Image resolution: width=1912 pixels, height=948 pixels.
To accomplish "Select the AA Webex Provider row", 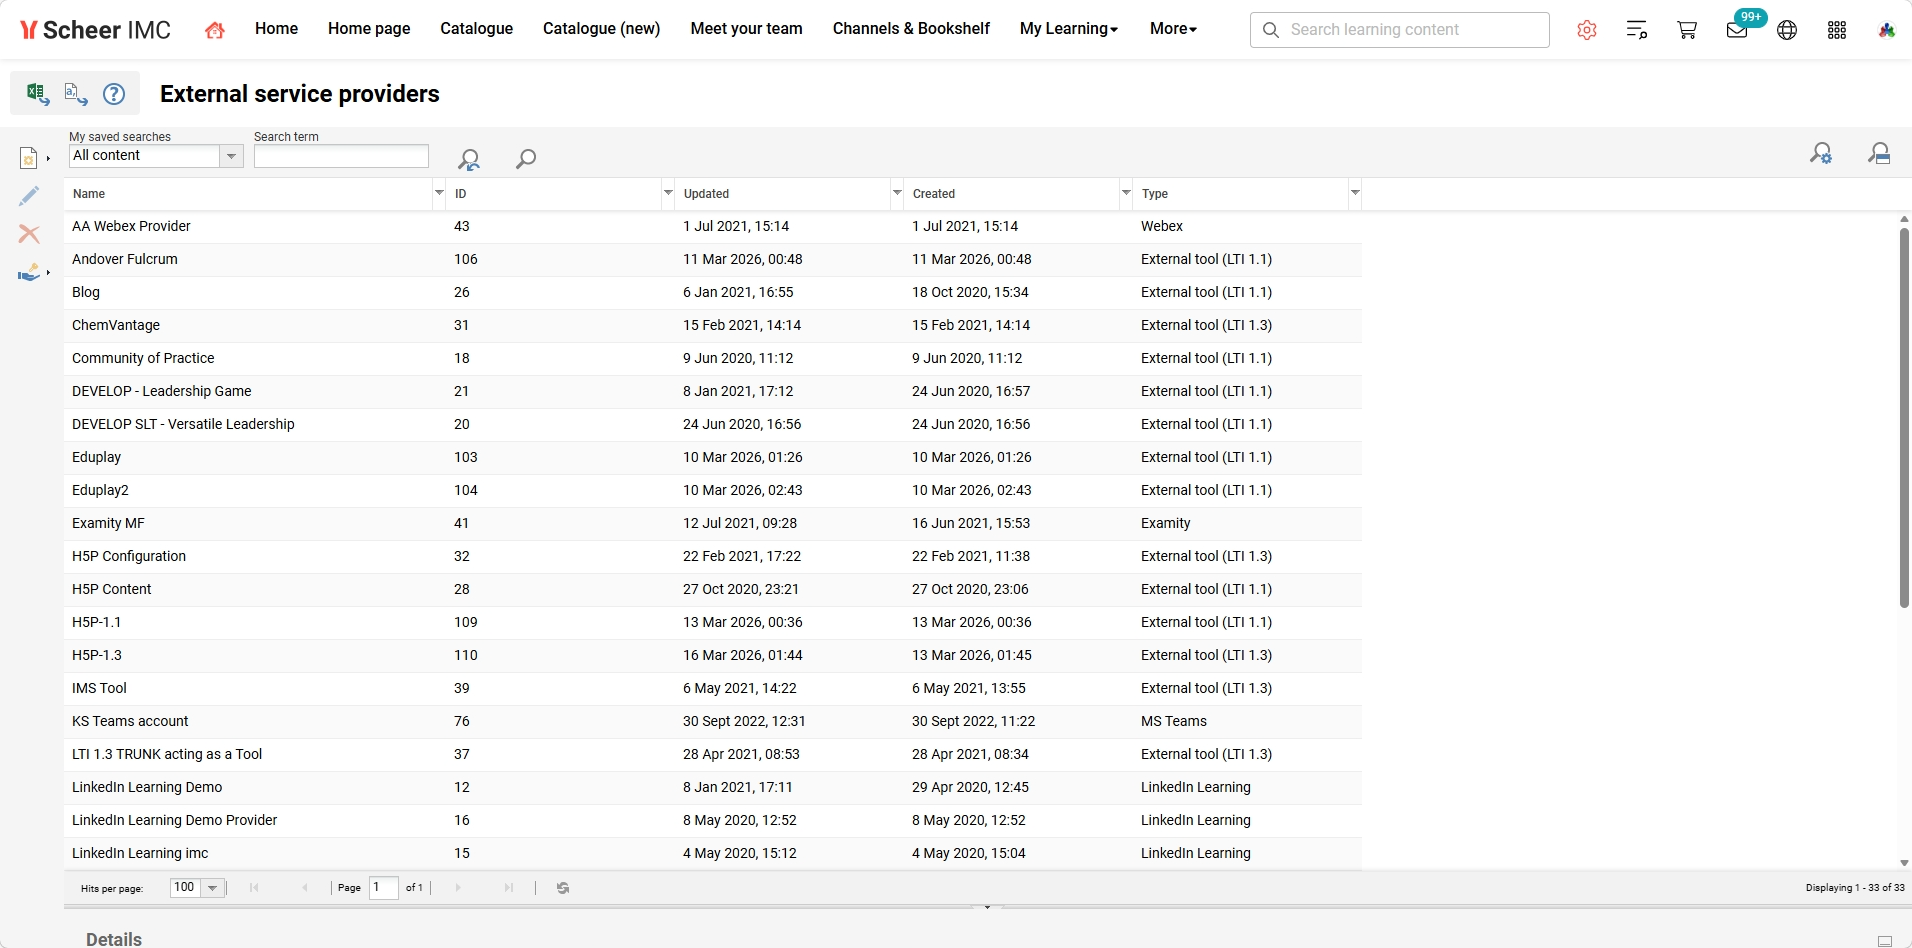I will 713,227.
